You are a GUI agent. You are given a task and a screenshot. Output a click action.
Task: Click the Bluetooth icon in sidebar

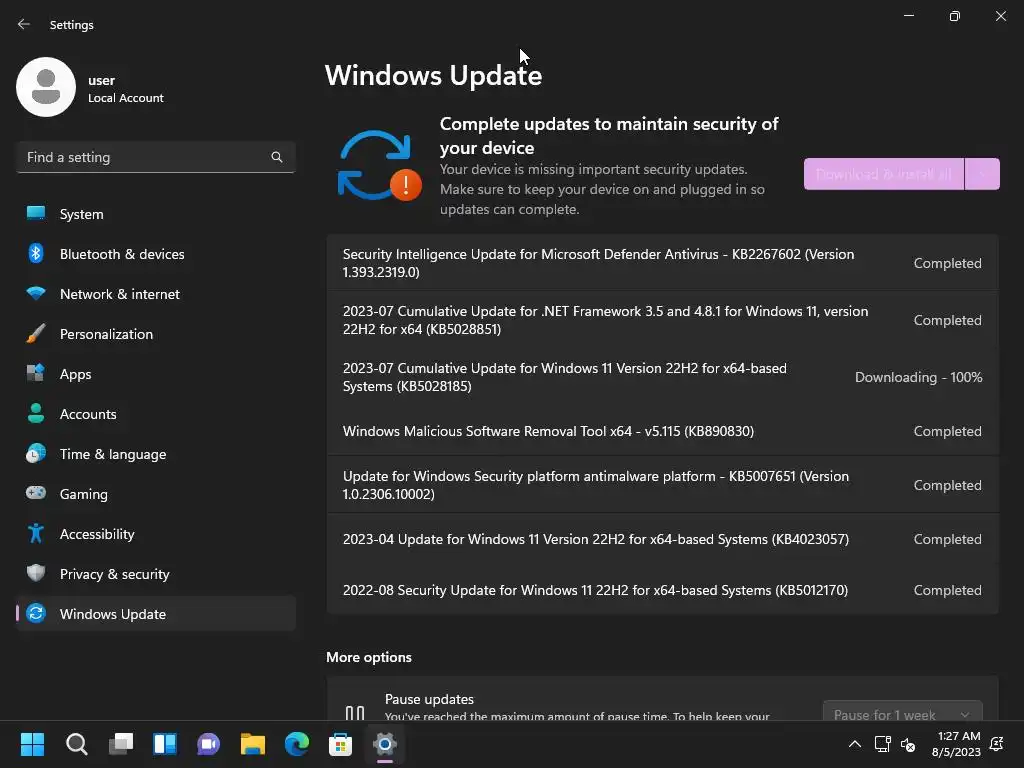coord(36,253)
